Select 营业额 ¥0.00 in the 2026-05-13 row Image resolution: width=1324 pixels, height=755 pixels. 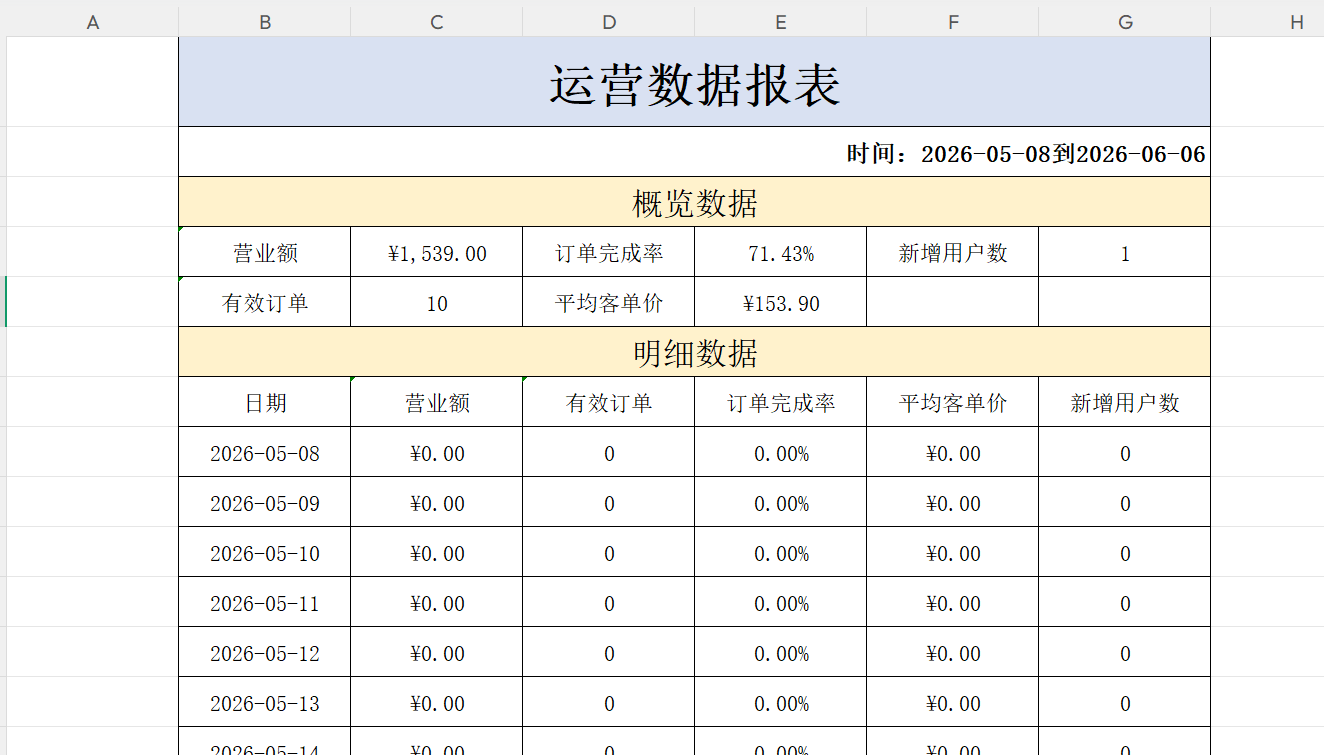(x=437, y=702)
